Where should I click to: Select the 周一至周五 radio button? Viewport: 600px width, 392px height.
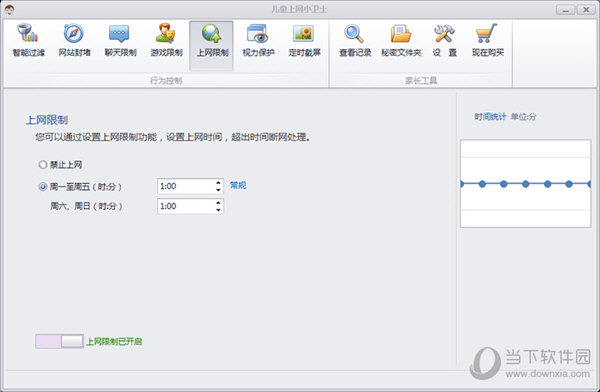(43, 187)
